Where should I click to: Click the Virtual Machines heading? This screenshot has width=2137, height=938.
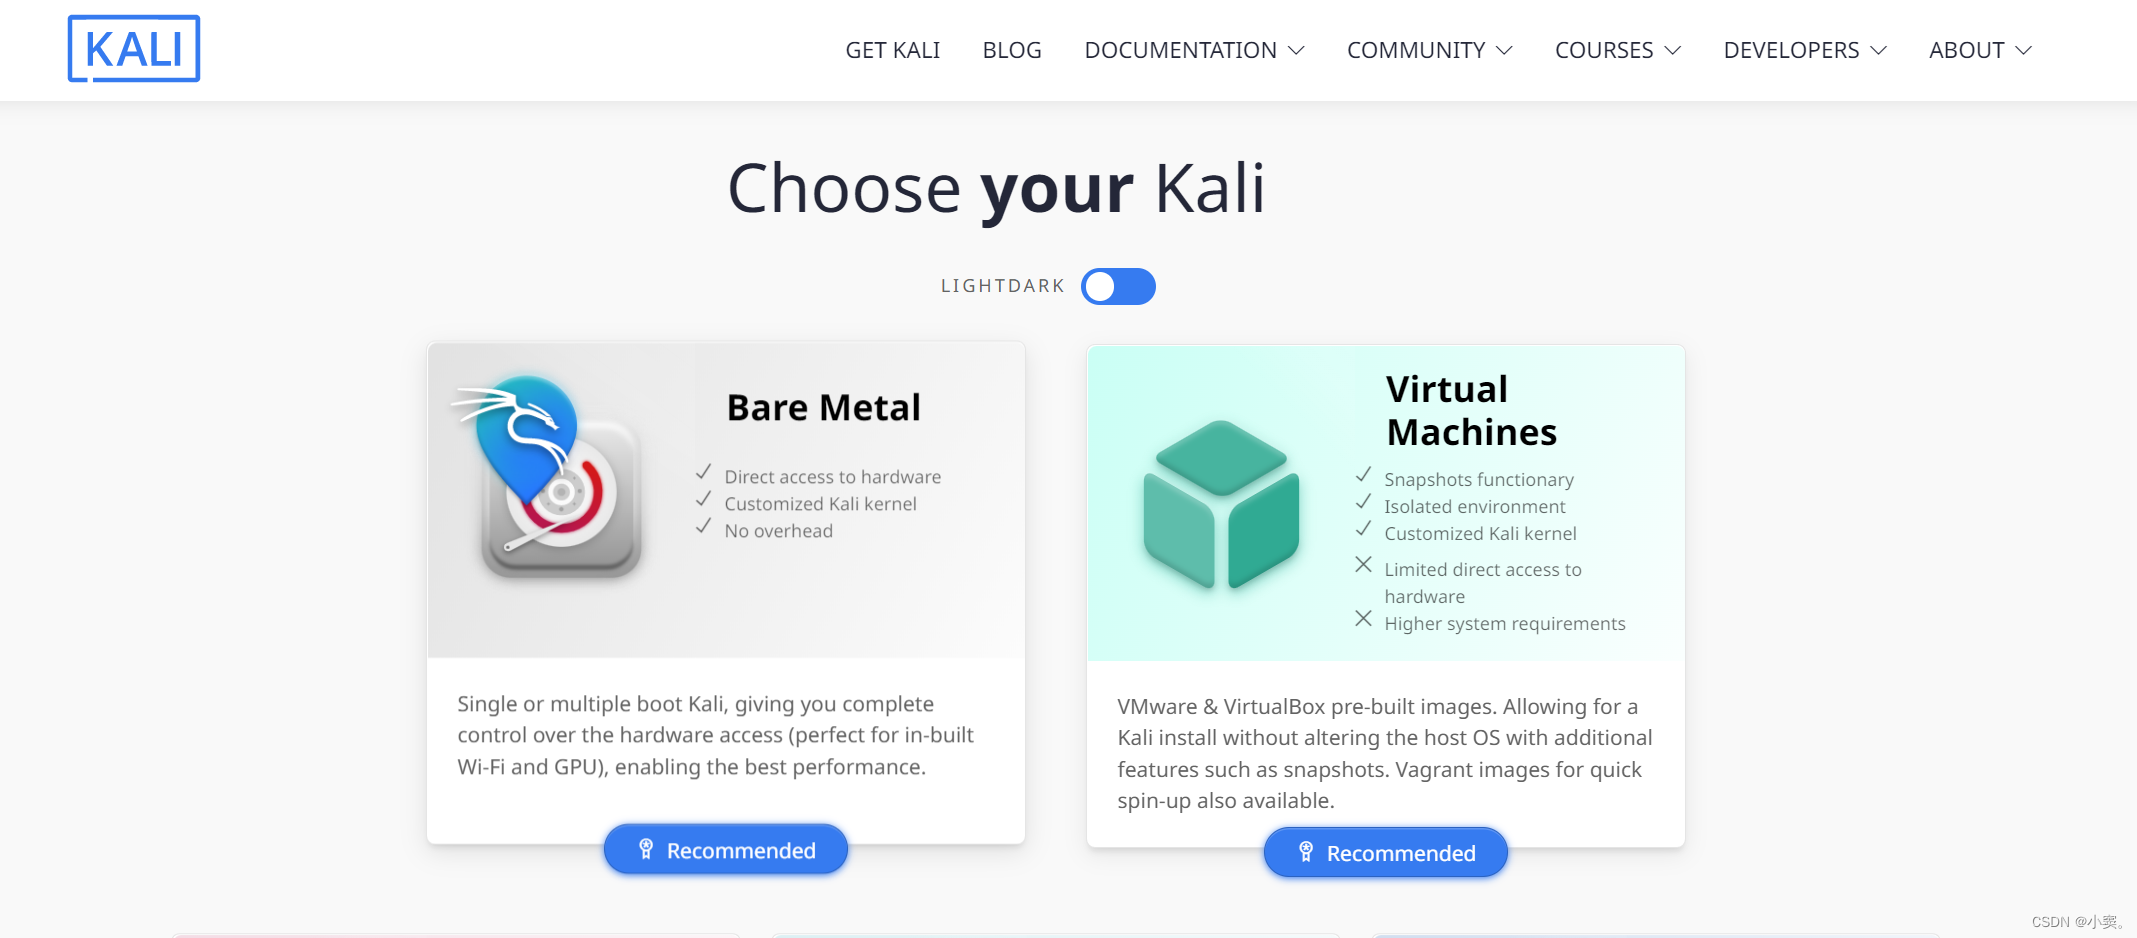1471,410
